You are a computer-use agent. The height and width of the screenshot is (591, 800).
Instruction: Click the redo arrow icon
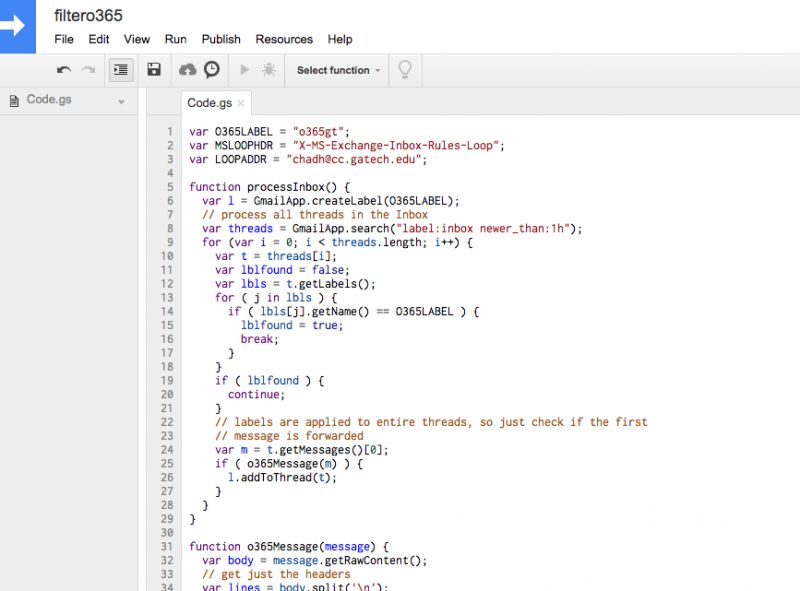pos(88,70)
